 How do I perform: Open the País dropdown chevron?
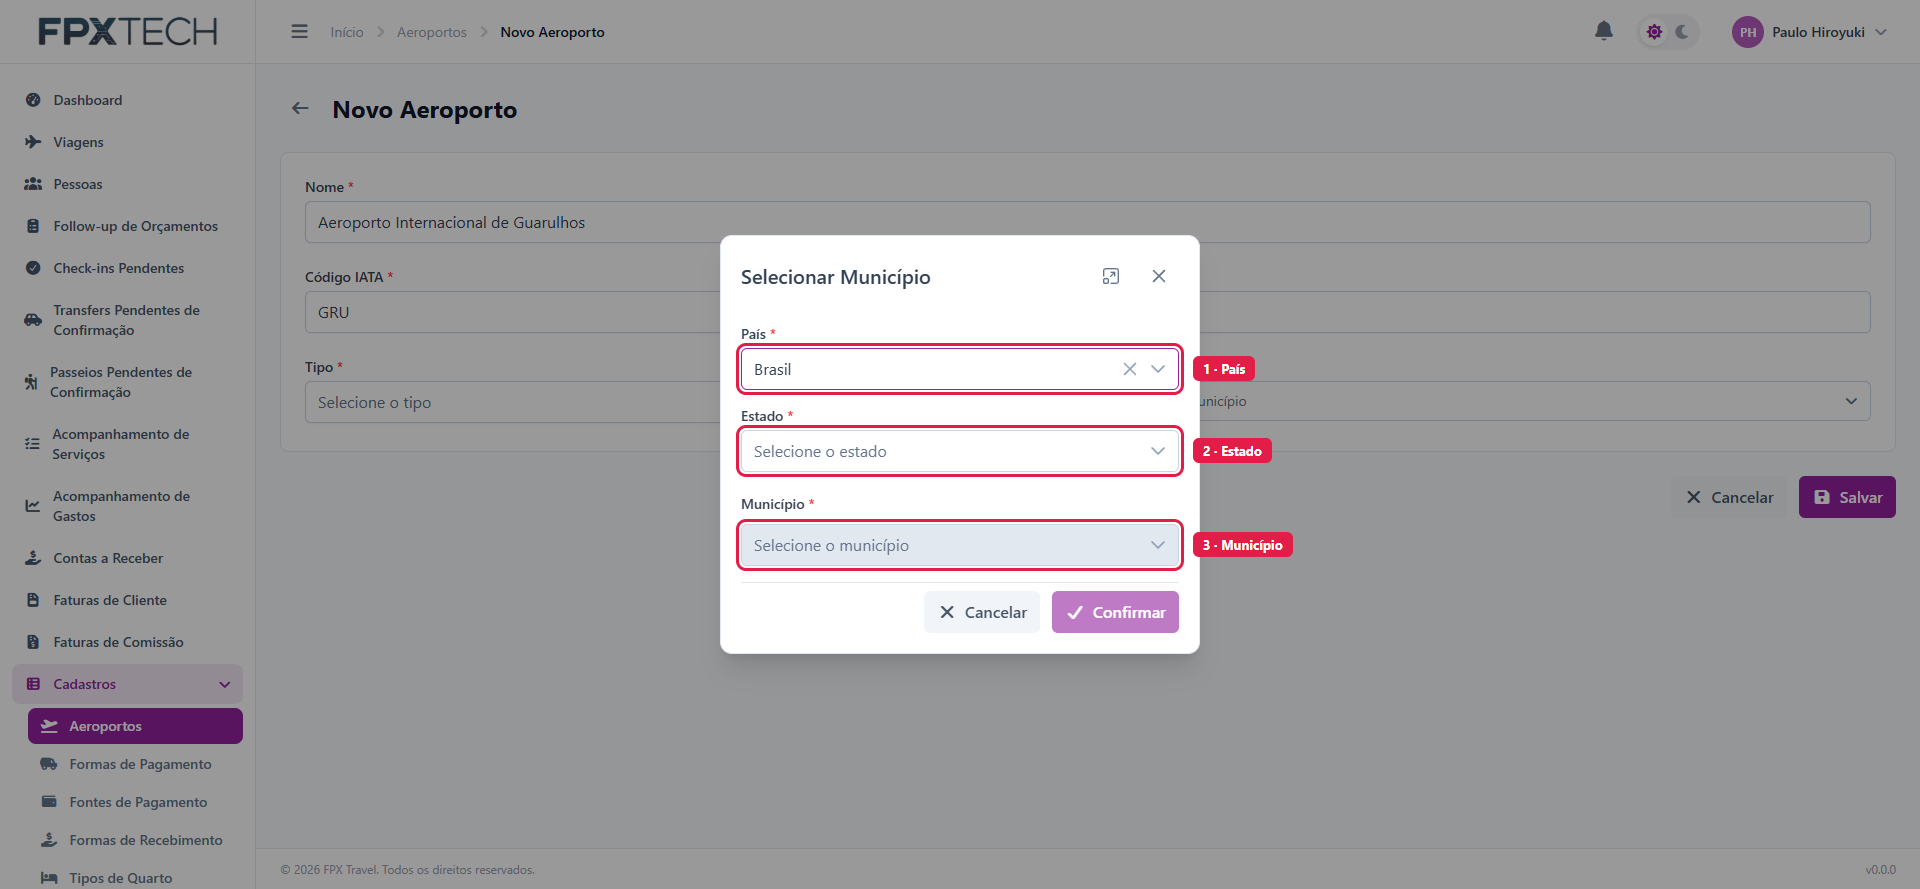[1158, 369]
